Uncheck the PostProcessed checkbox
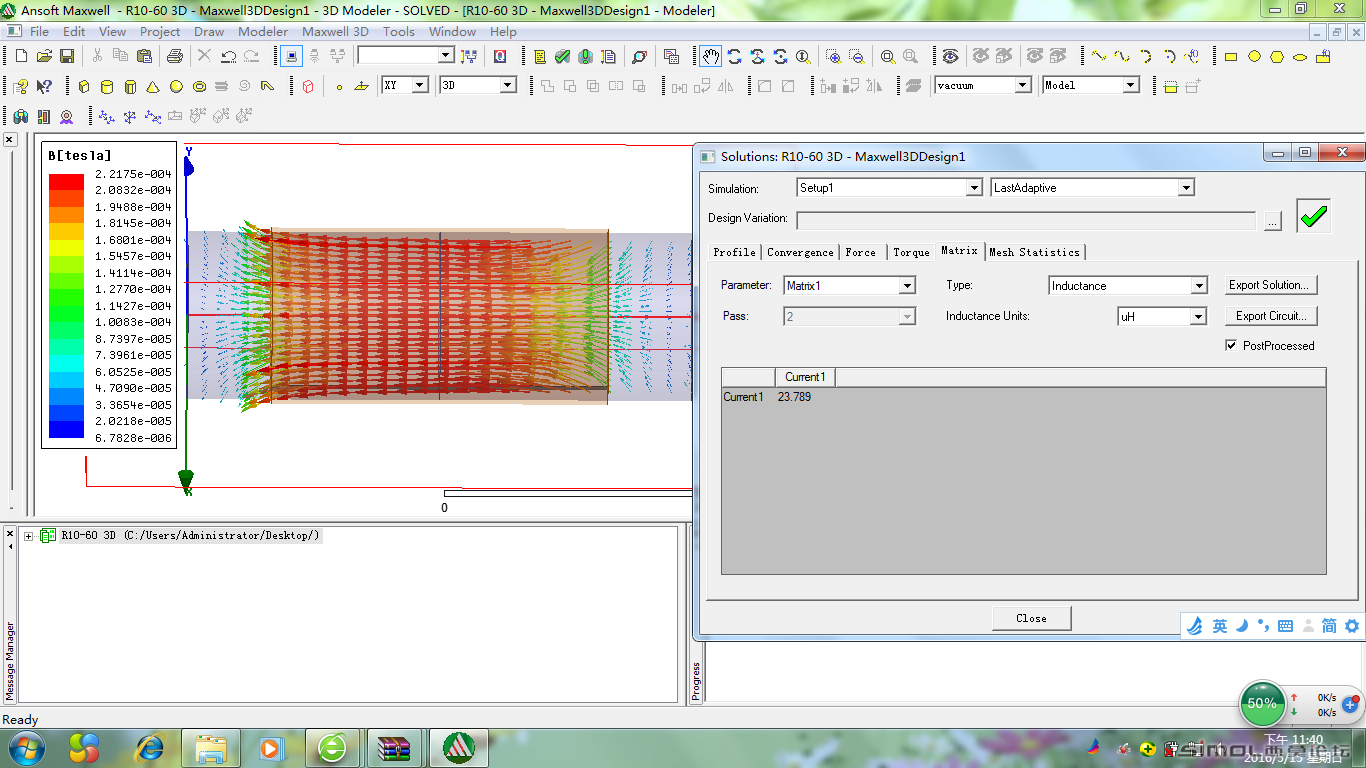1366x768 pixels. click(x=1231, y=346)
